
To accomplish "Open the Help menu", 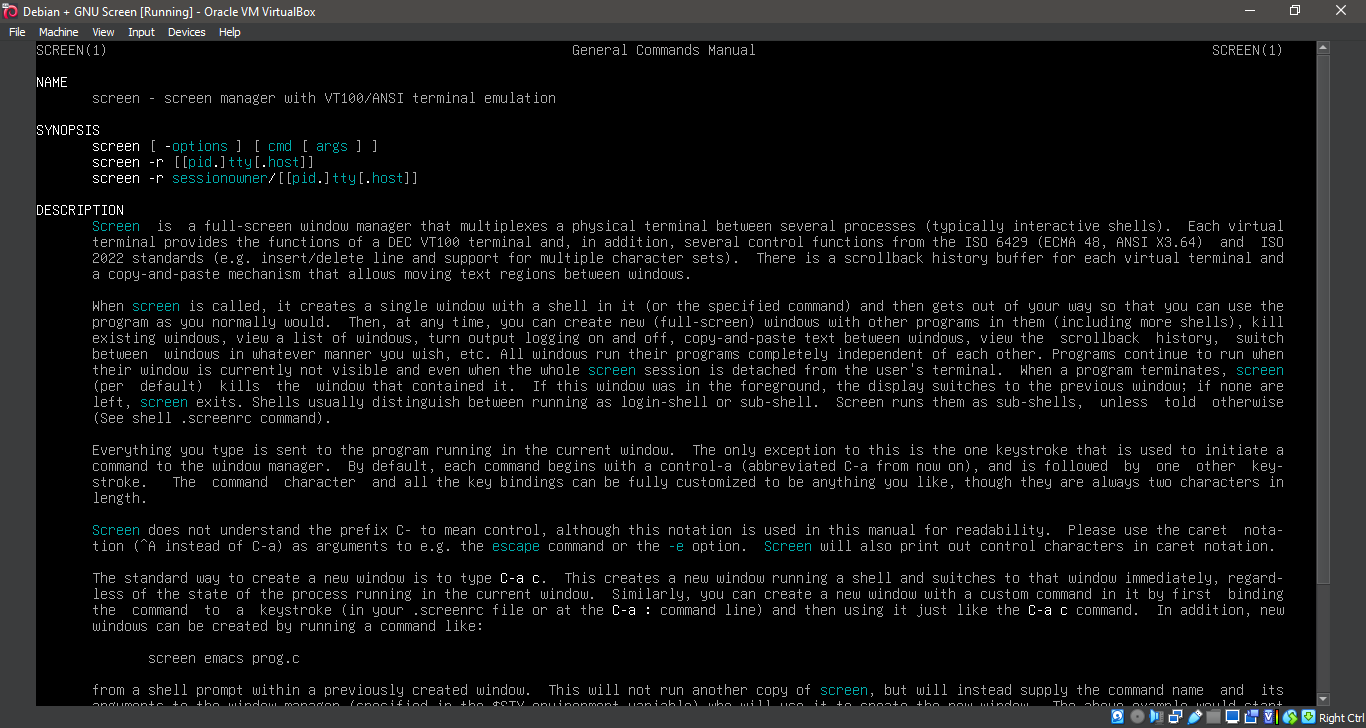I will coord(229,31).
